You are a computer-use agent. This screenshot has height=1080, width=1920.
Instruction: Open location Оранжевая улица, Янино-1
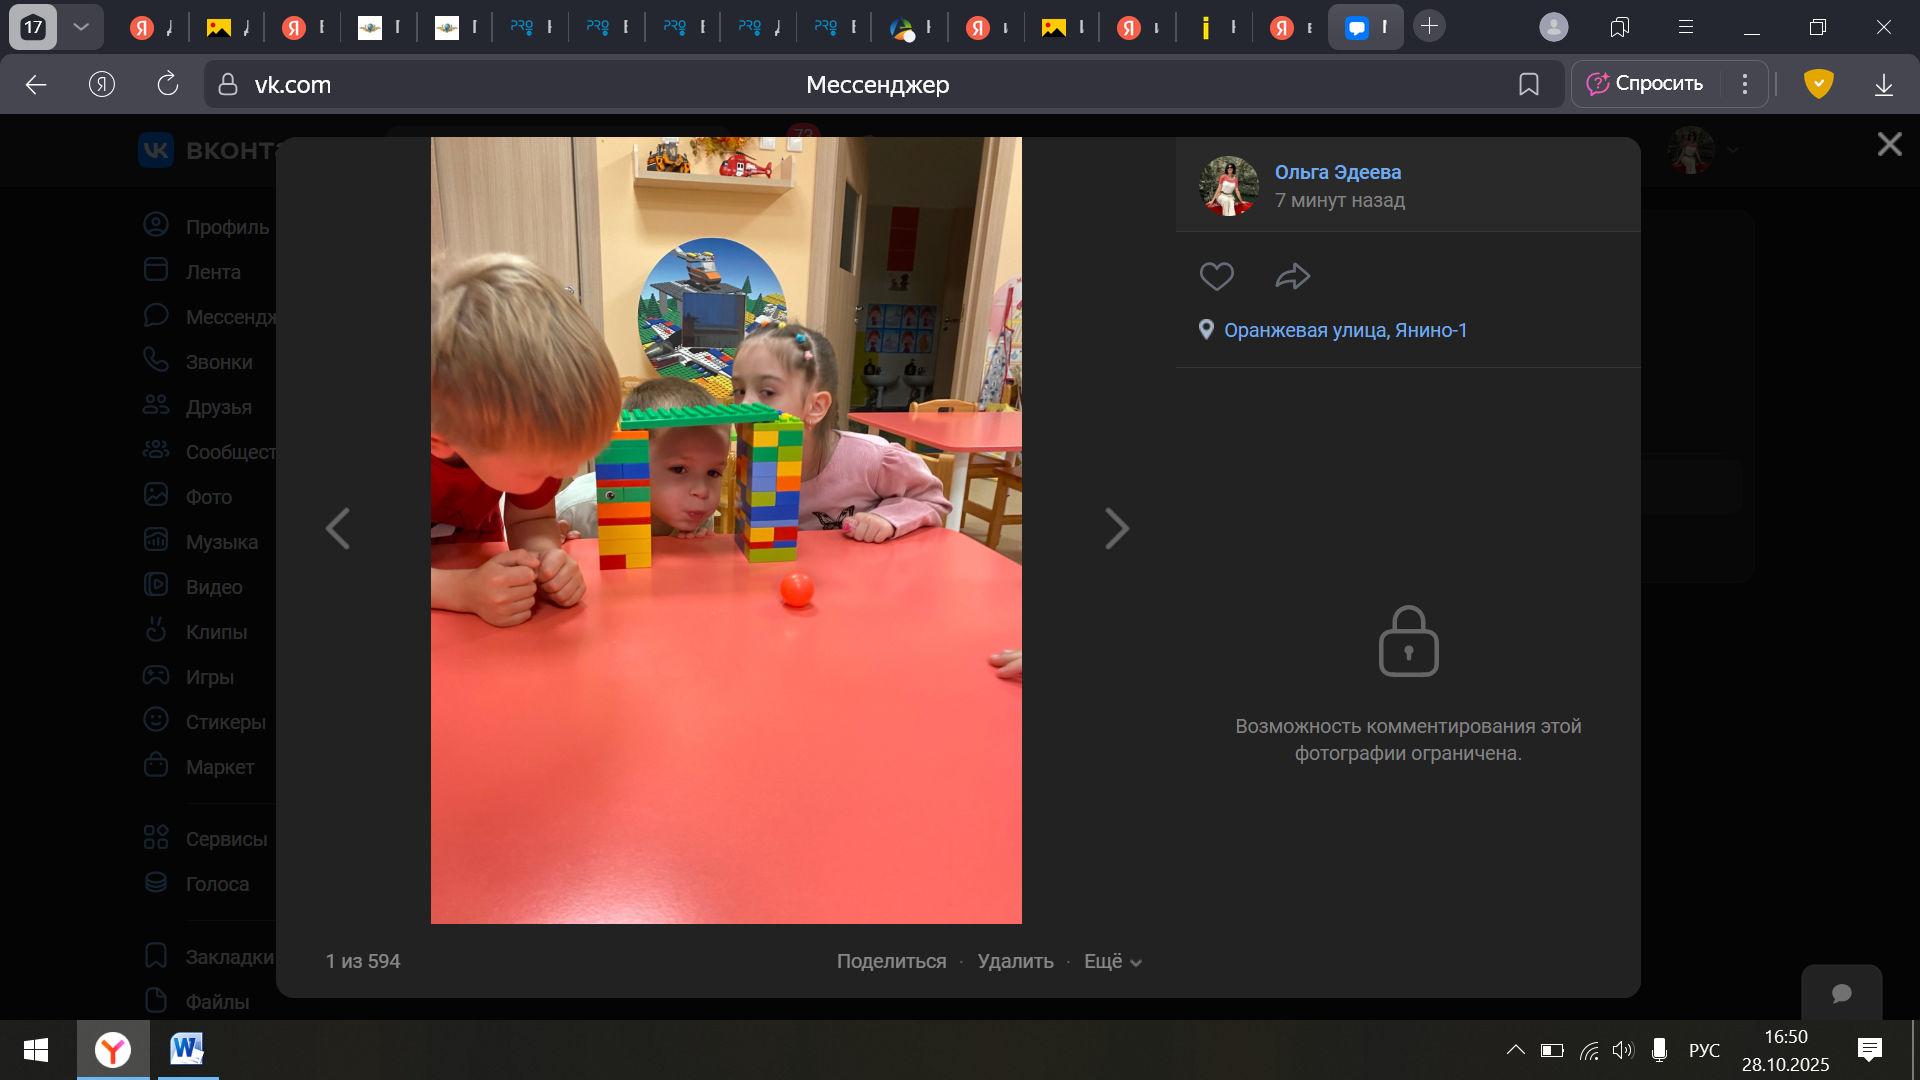(1344, 330)
